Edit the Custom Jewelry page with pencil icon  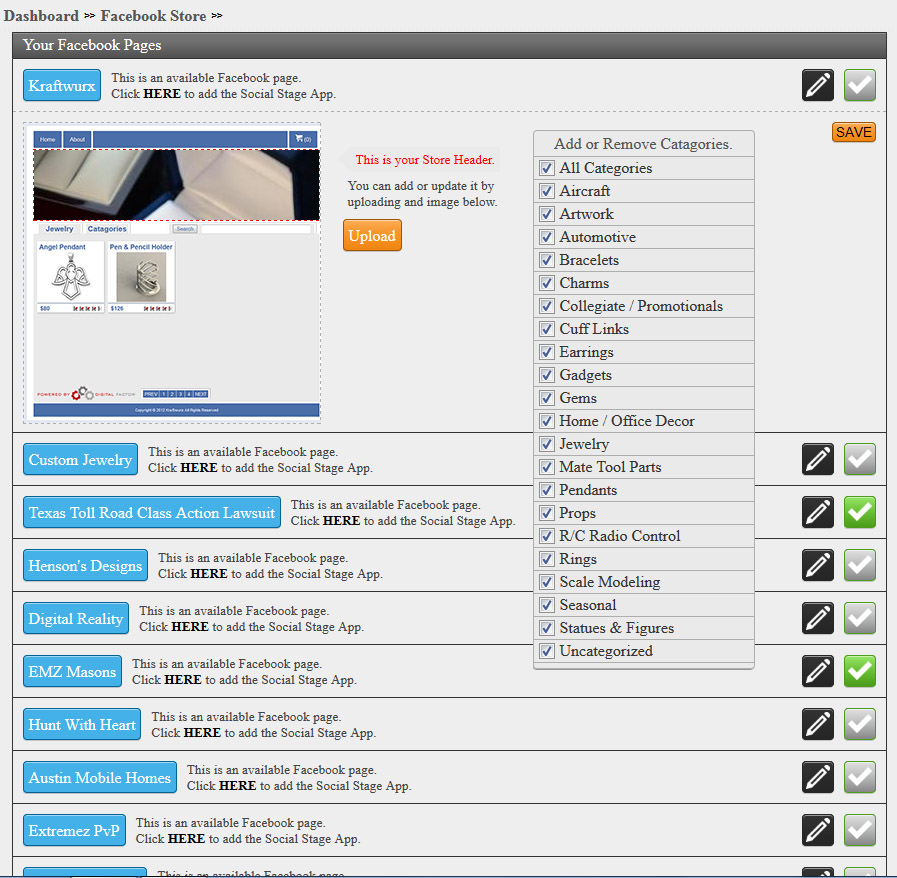click(x=818, y=459)
